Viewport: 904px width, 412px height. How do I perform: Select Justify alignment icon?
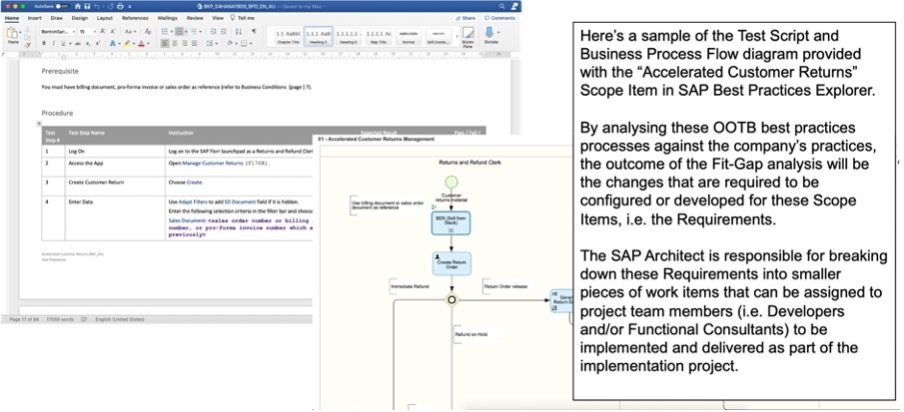tap(194, 43)
